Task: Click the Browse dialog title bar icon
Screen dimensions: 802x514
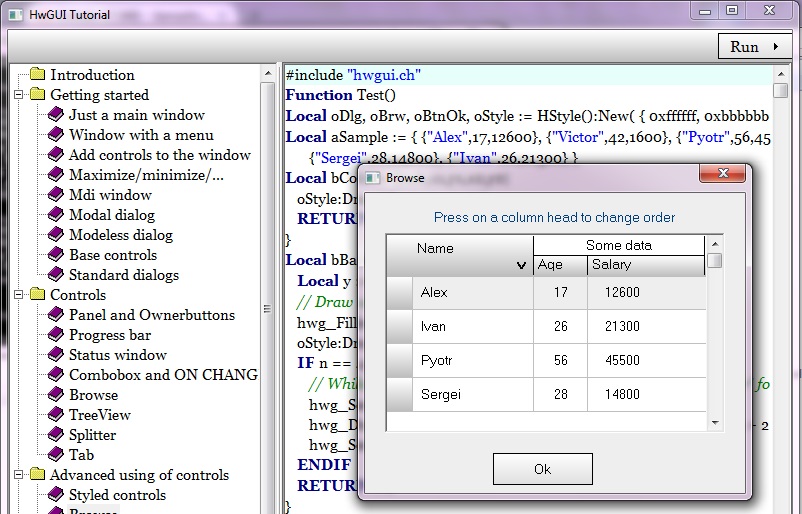Action: (x=372, y=178)
